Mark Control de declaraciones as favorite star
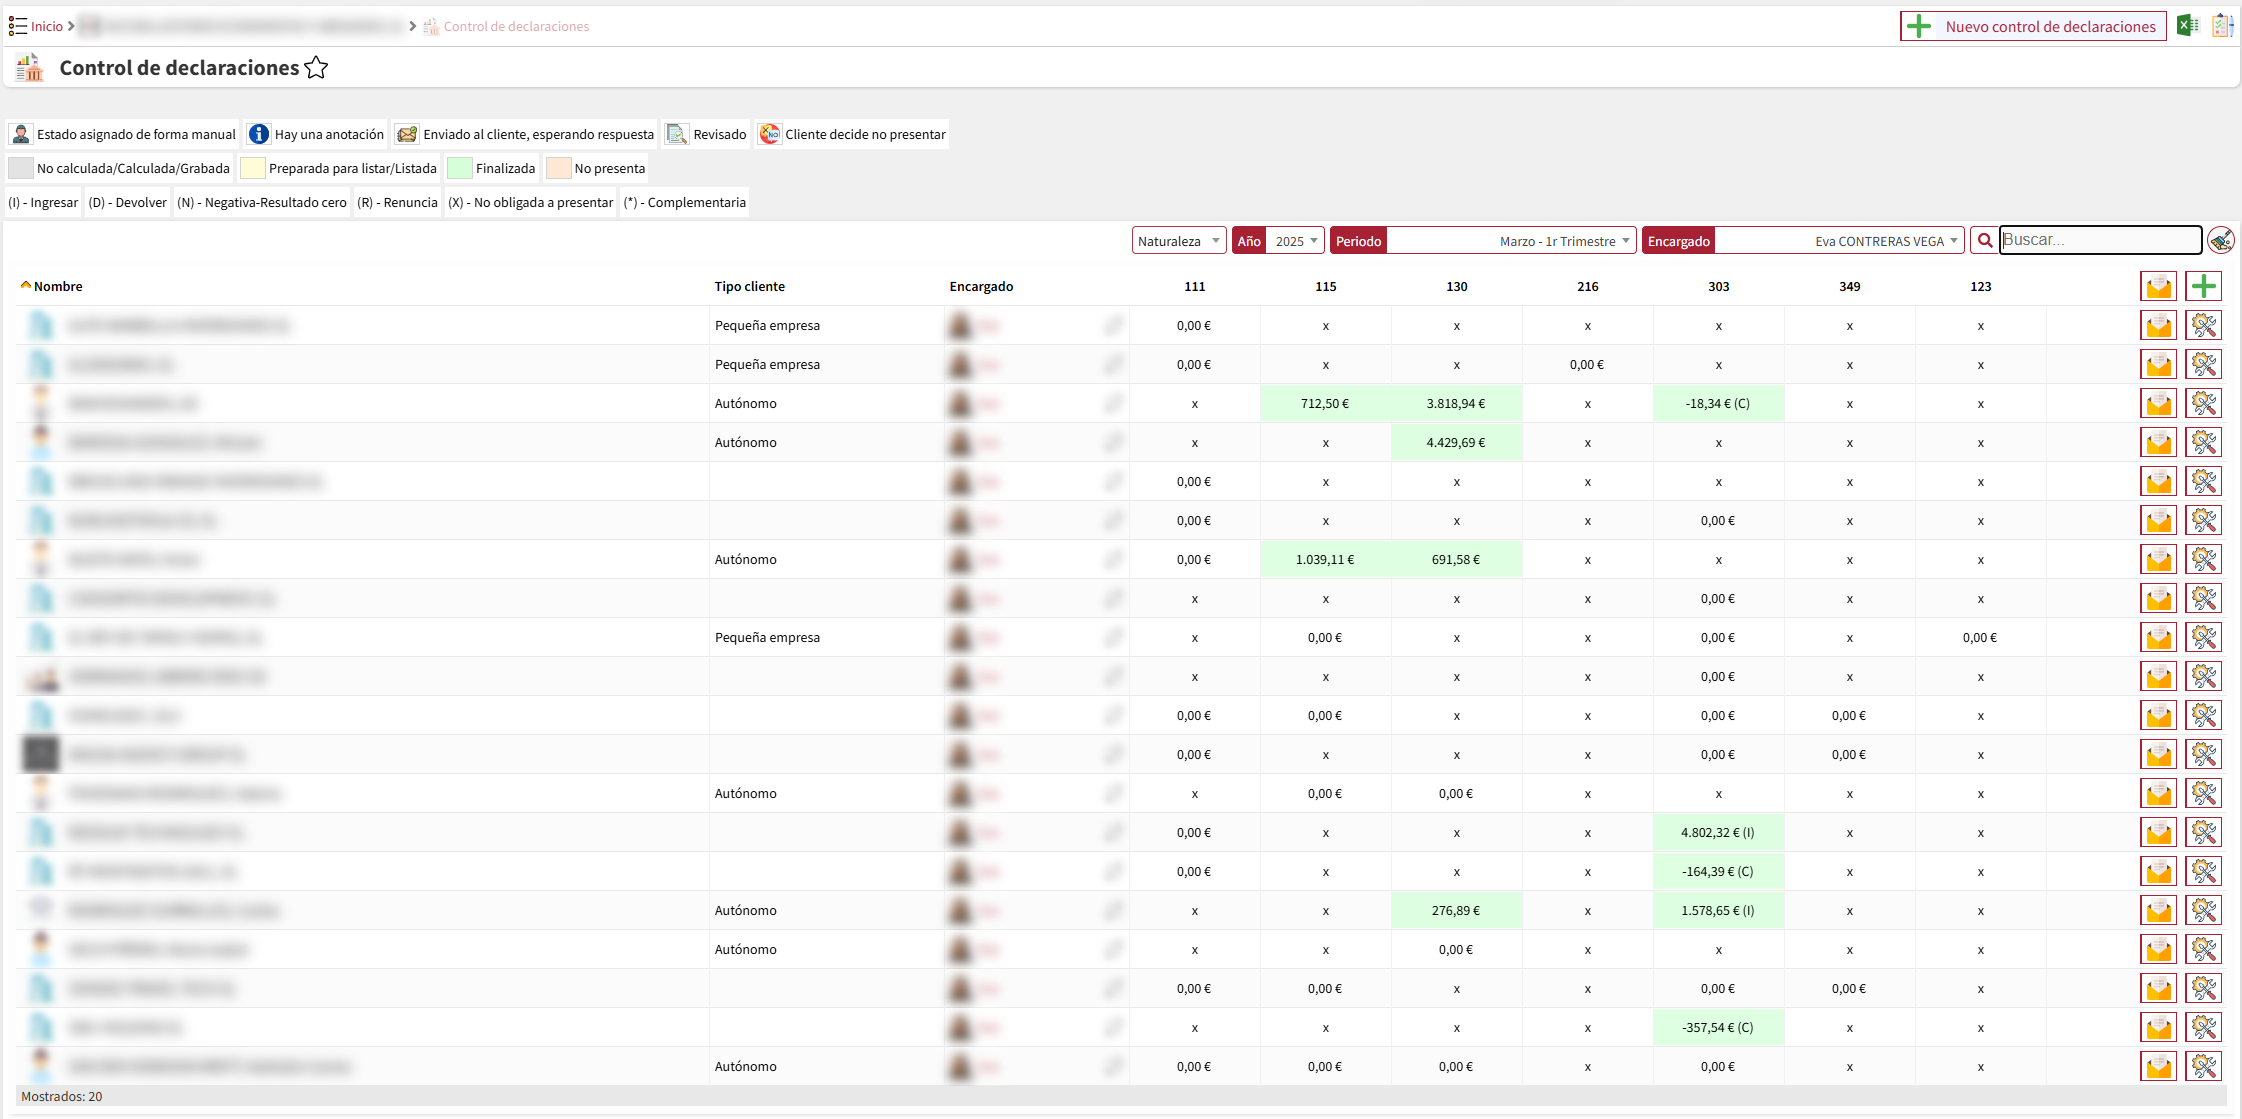2242x1119 pixels. 316,68
